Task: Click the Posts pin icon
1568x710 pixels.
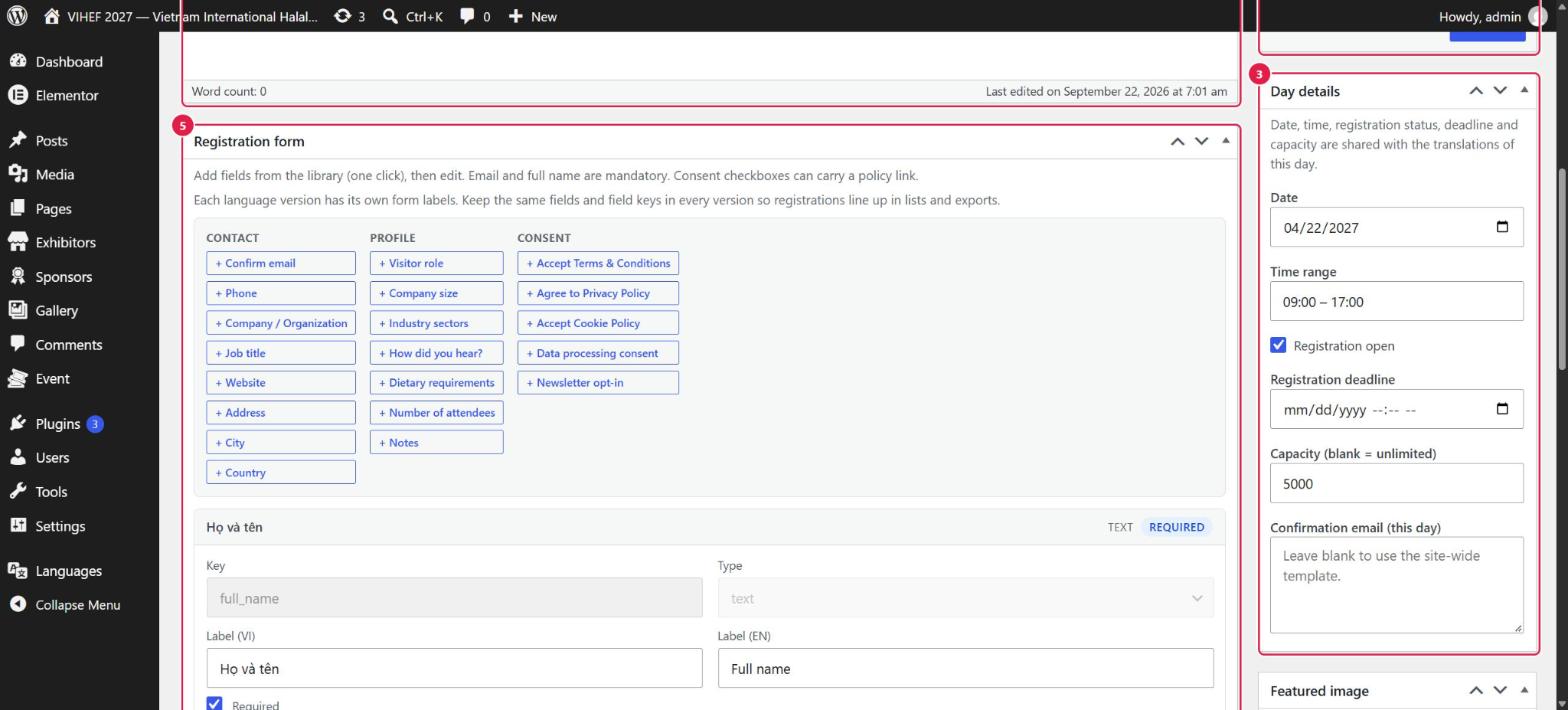Action: (17, 140)
